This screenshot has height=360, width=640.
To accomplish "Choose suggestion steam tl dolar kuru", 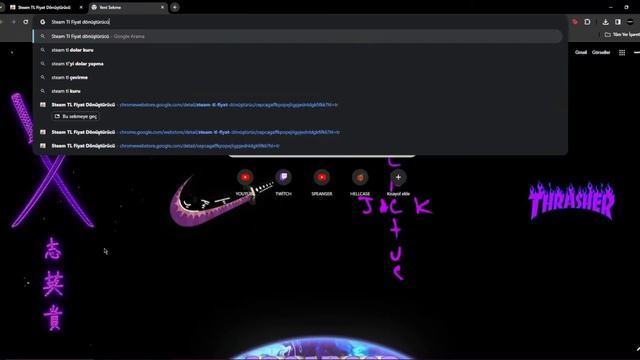I will [x=298, y=50].
